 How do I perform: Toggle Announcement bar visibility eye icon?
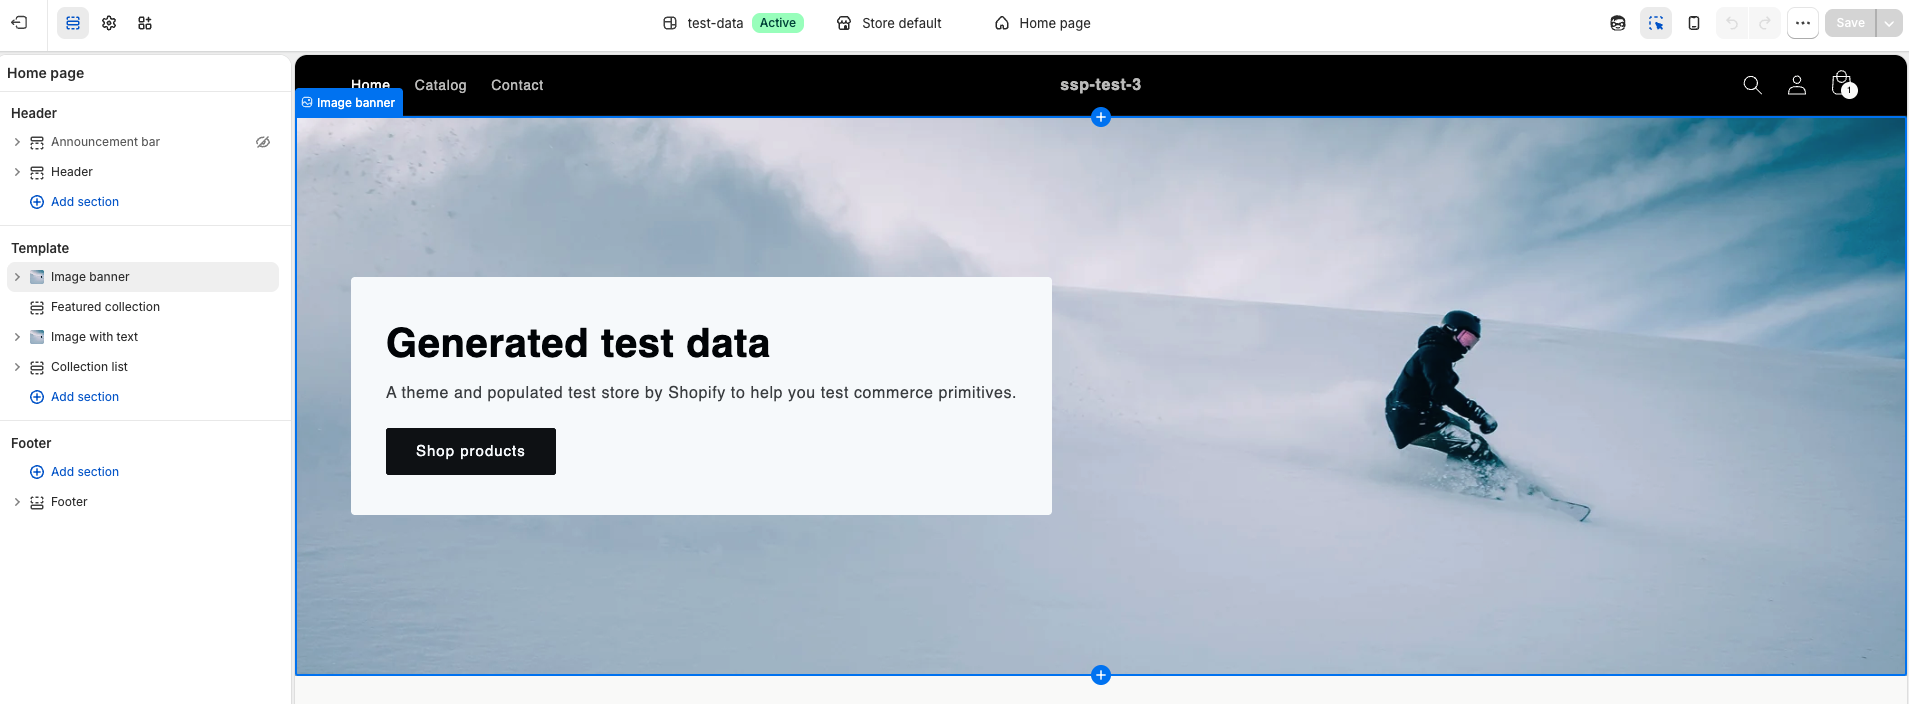263,142
